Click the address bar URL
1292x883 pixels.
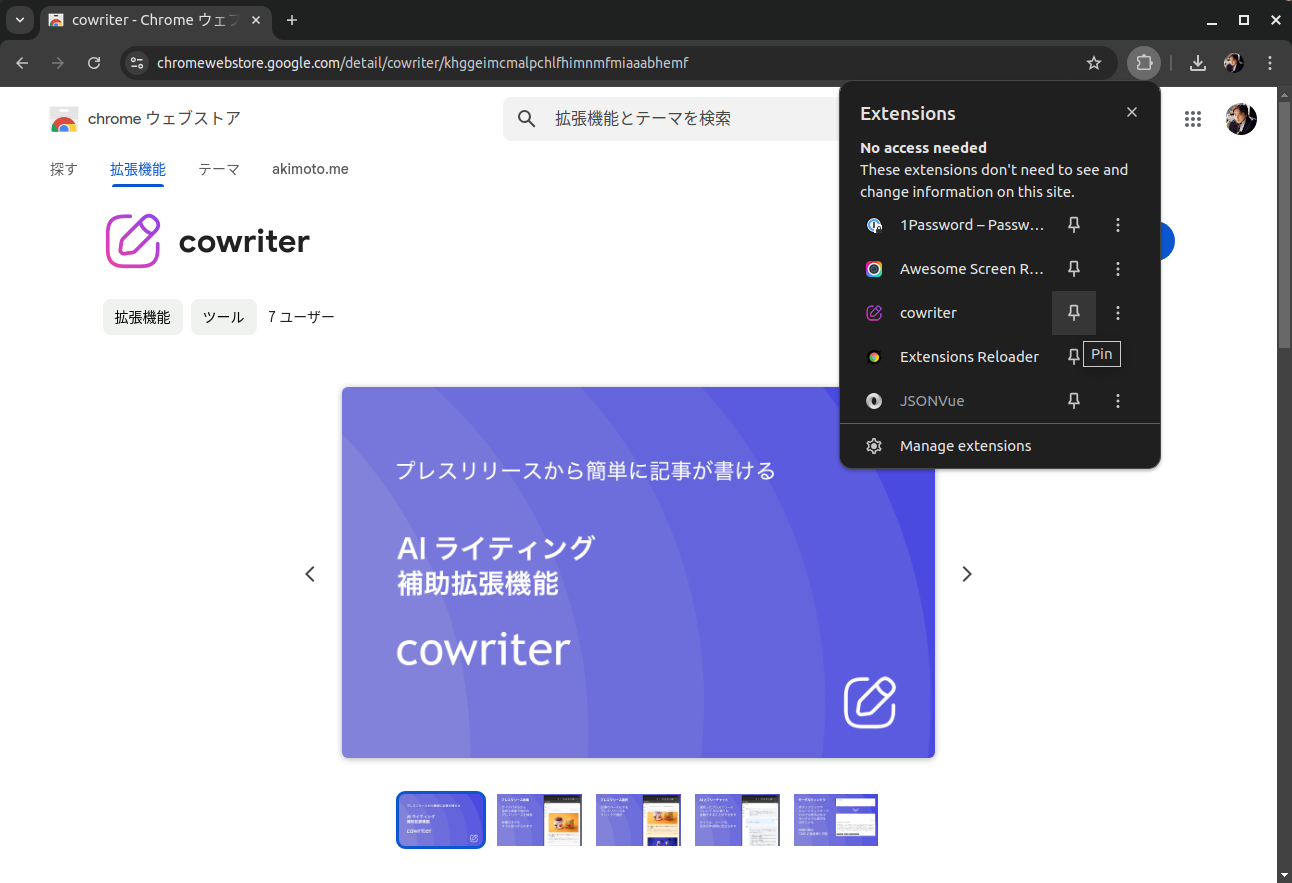422,63
